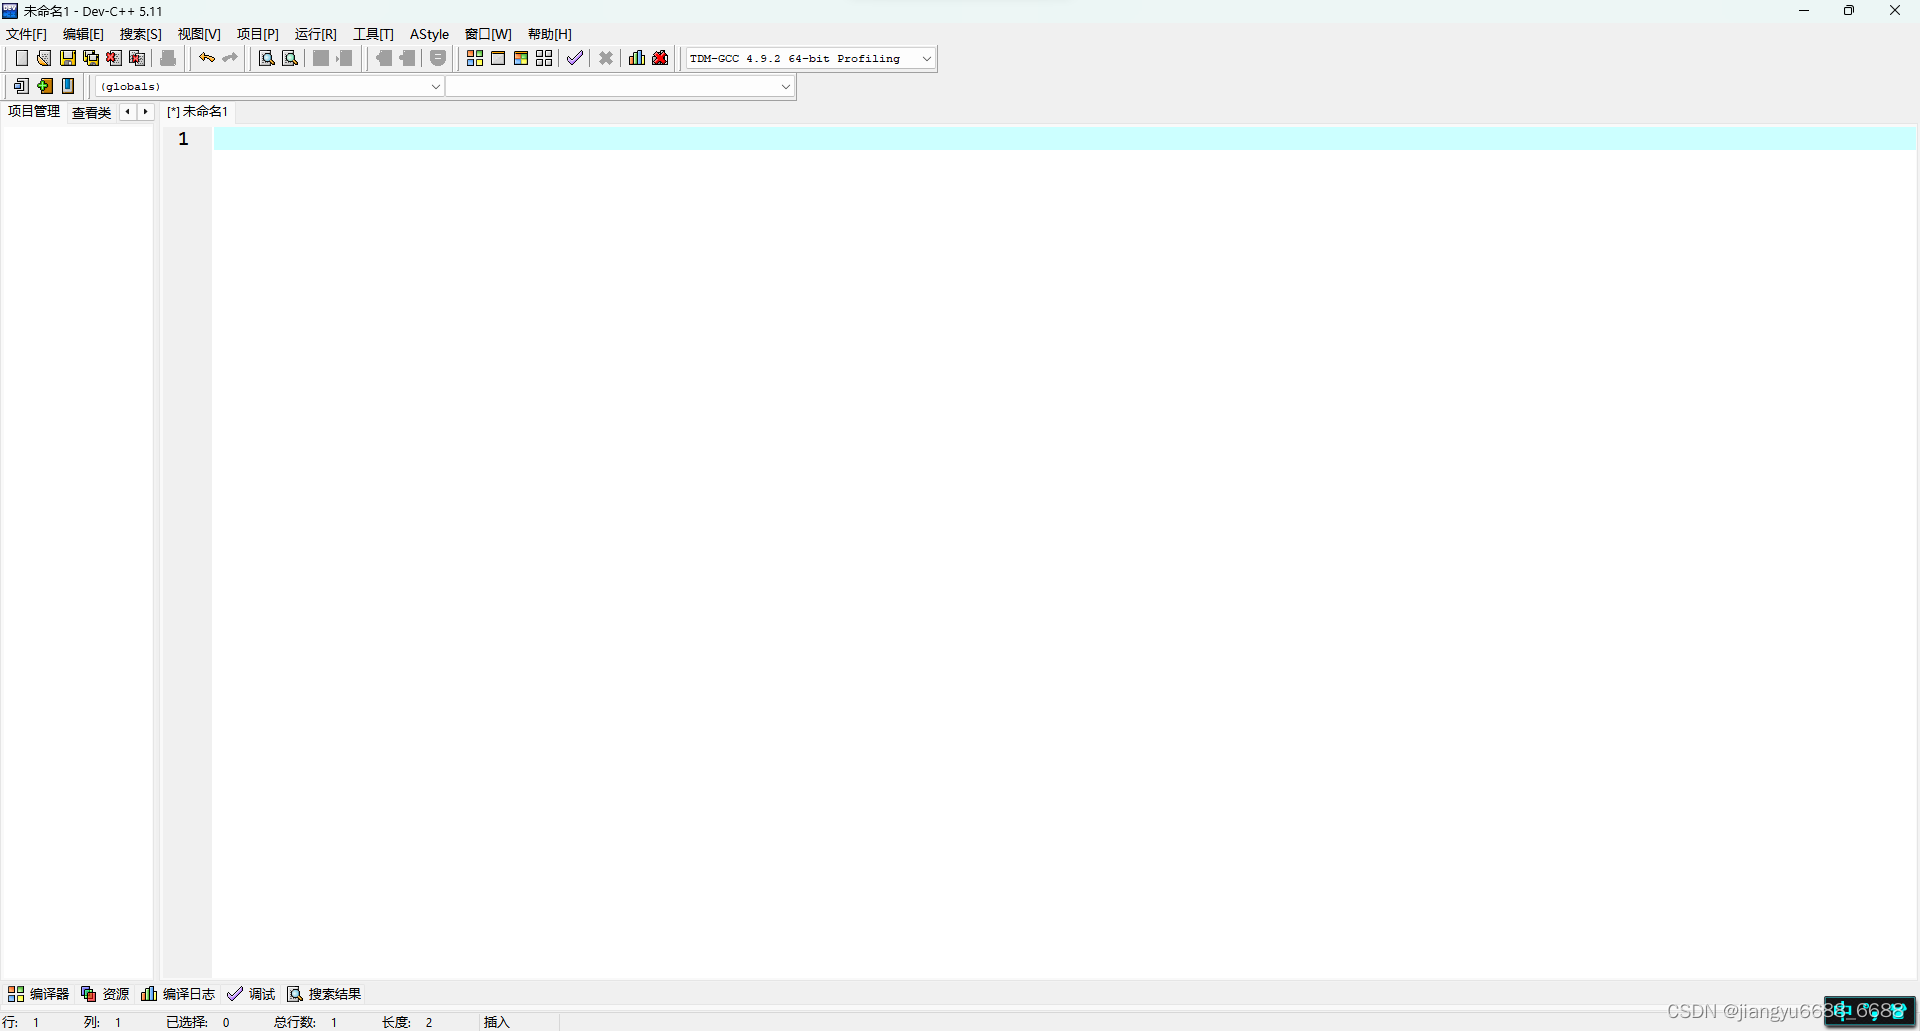Click the Rebuild All icon
This screenshot has width=1920, height=1031.
coord(544,58)
